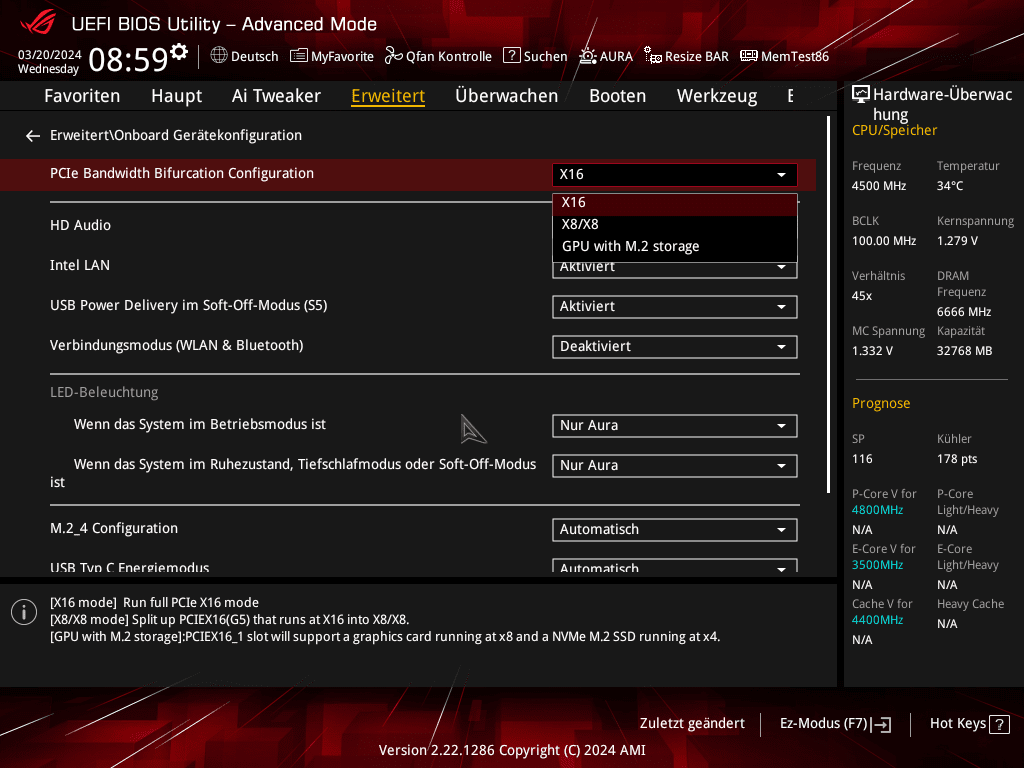Open the M.2_4 Configuration dropdown

(675, 529)
